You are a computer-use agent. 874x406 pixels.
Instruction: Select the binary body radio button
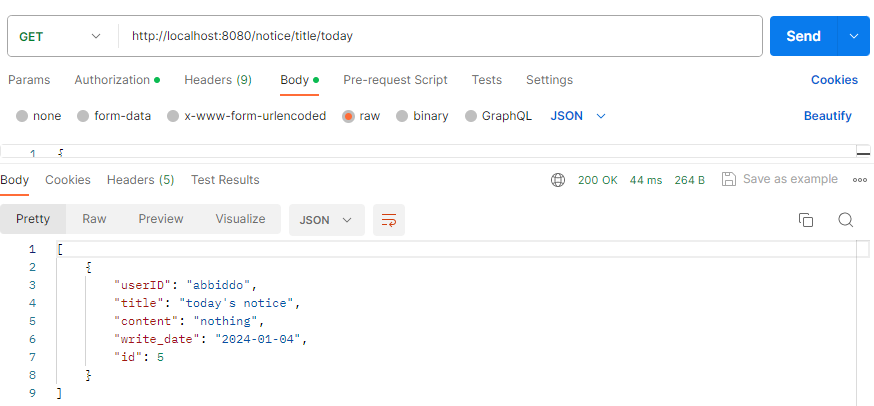coord(402,116)
